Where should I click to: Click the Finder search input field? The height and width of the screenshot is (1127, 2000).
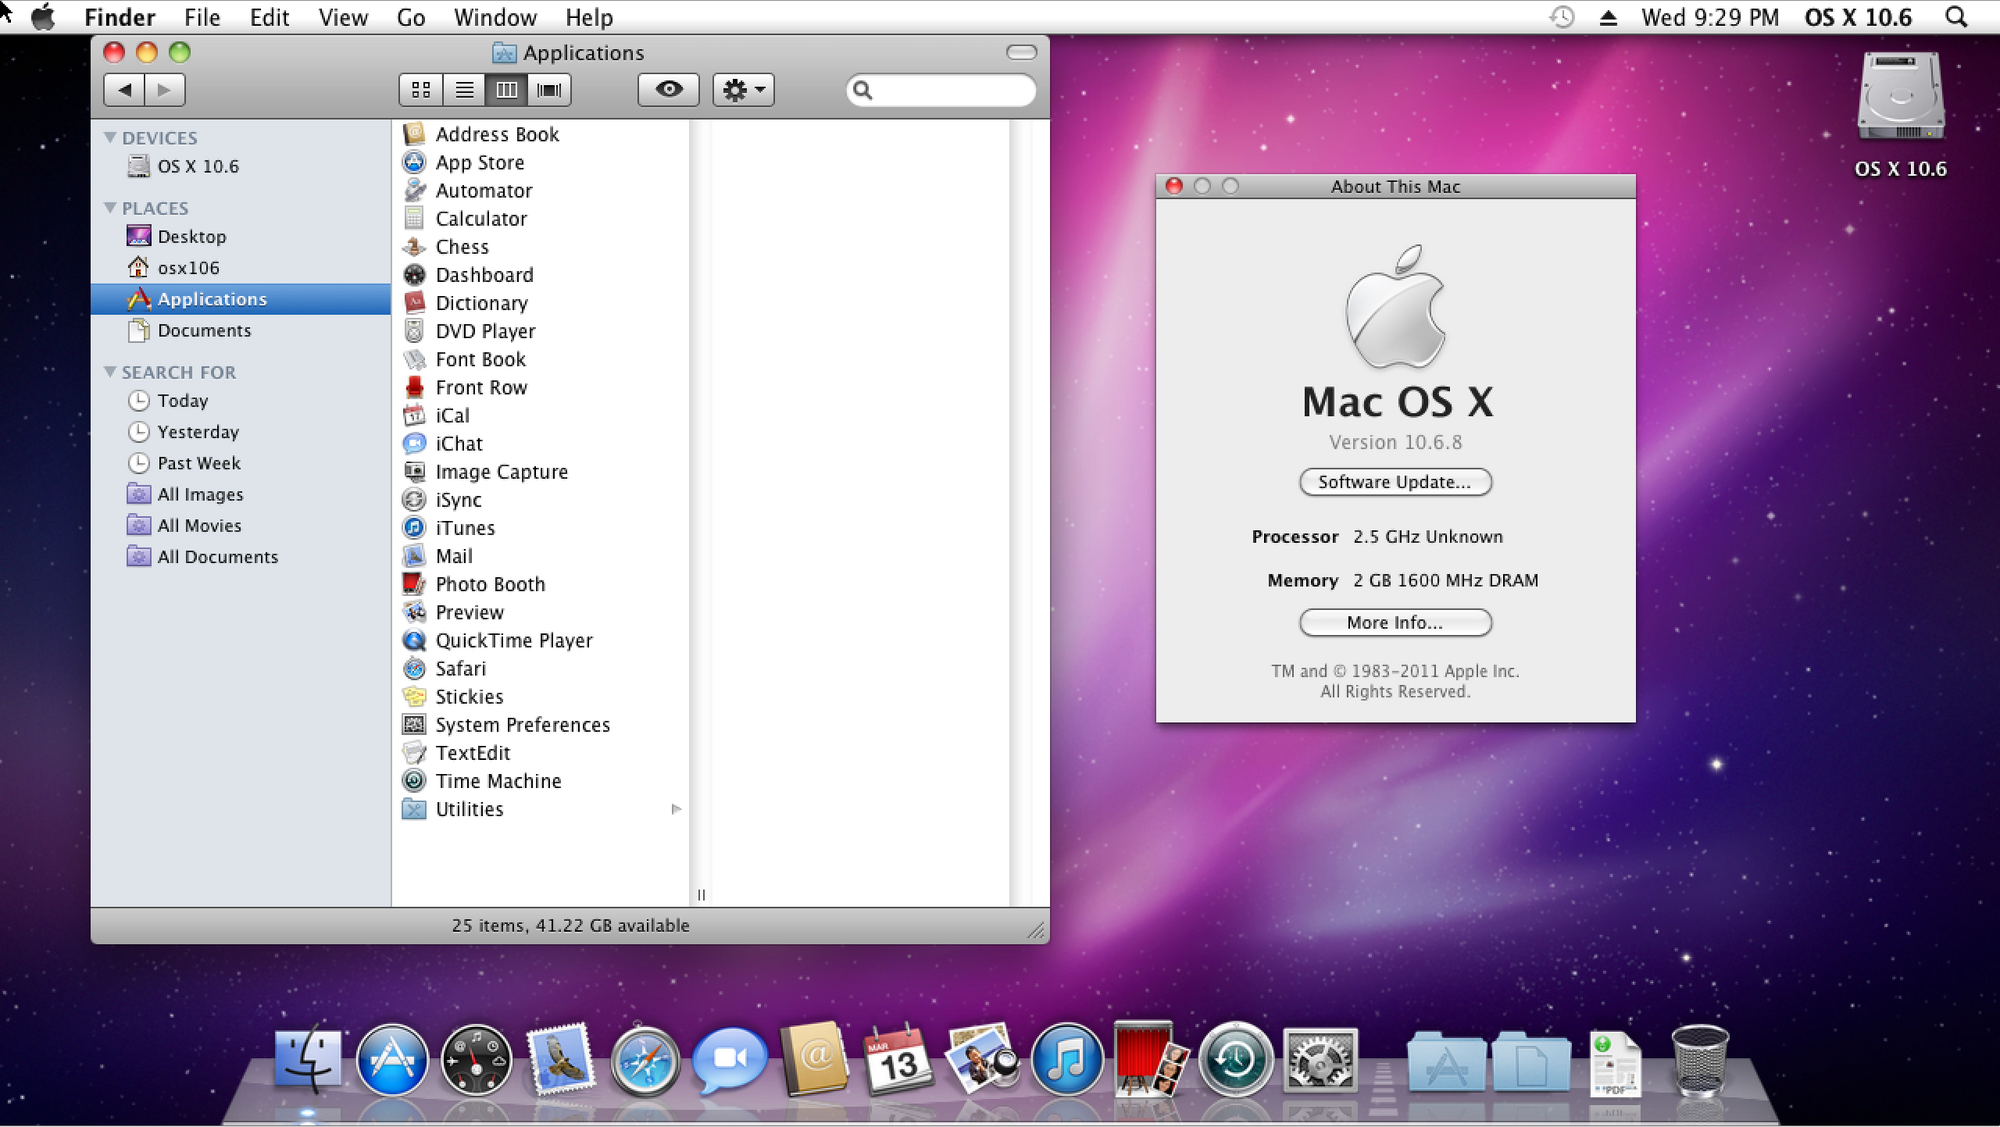[941, 89]
